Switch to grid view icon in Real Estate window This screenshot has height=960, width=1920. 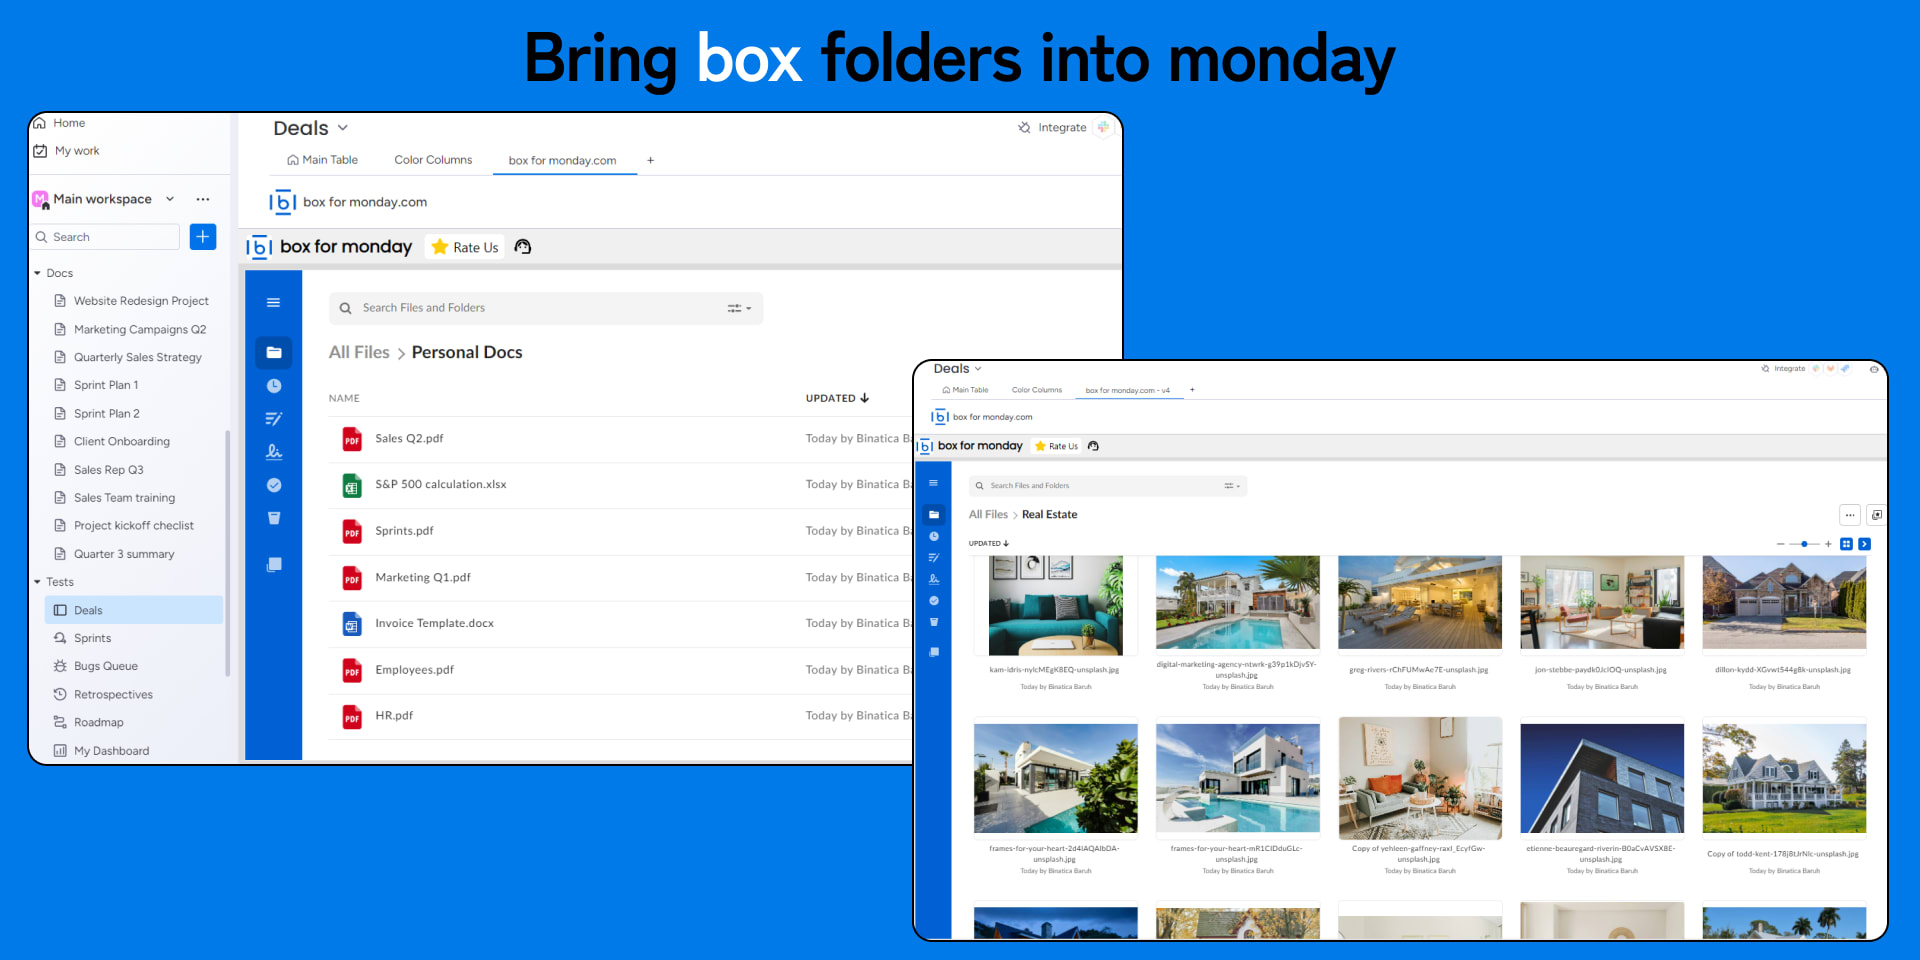[1847, 544]
